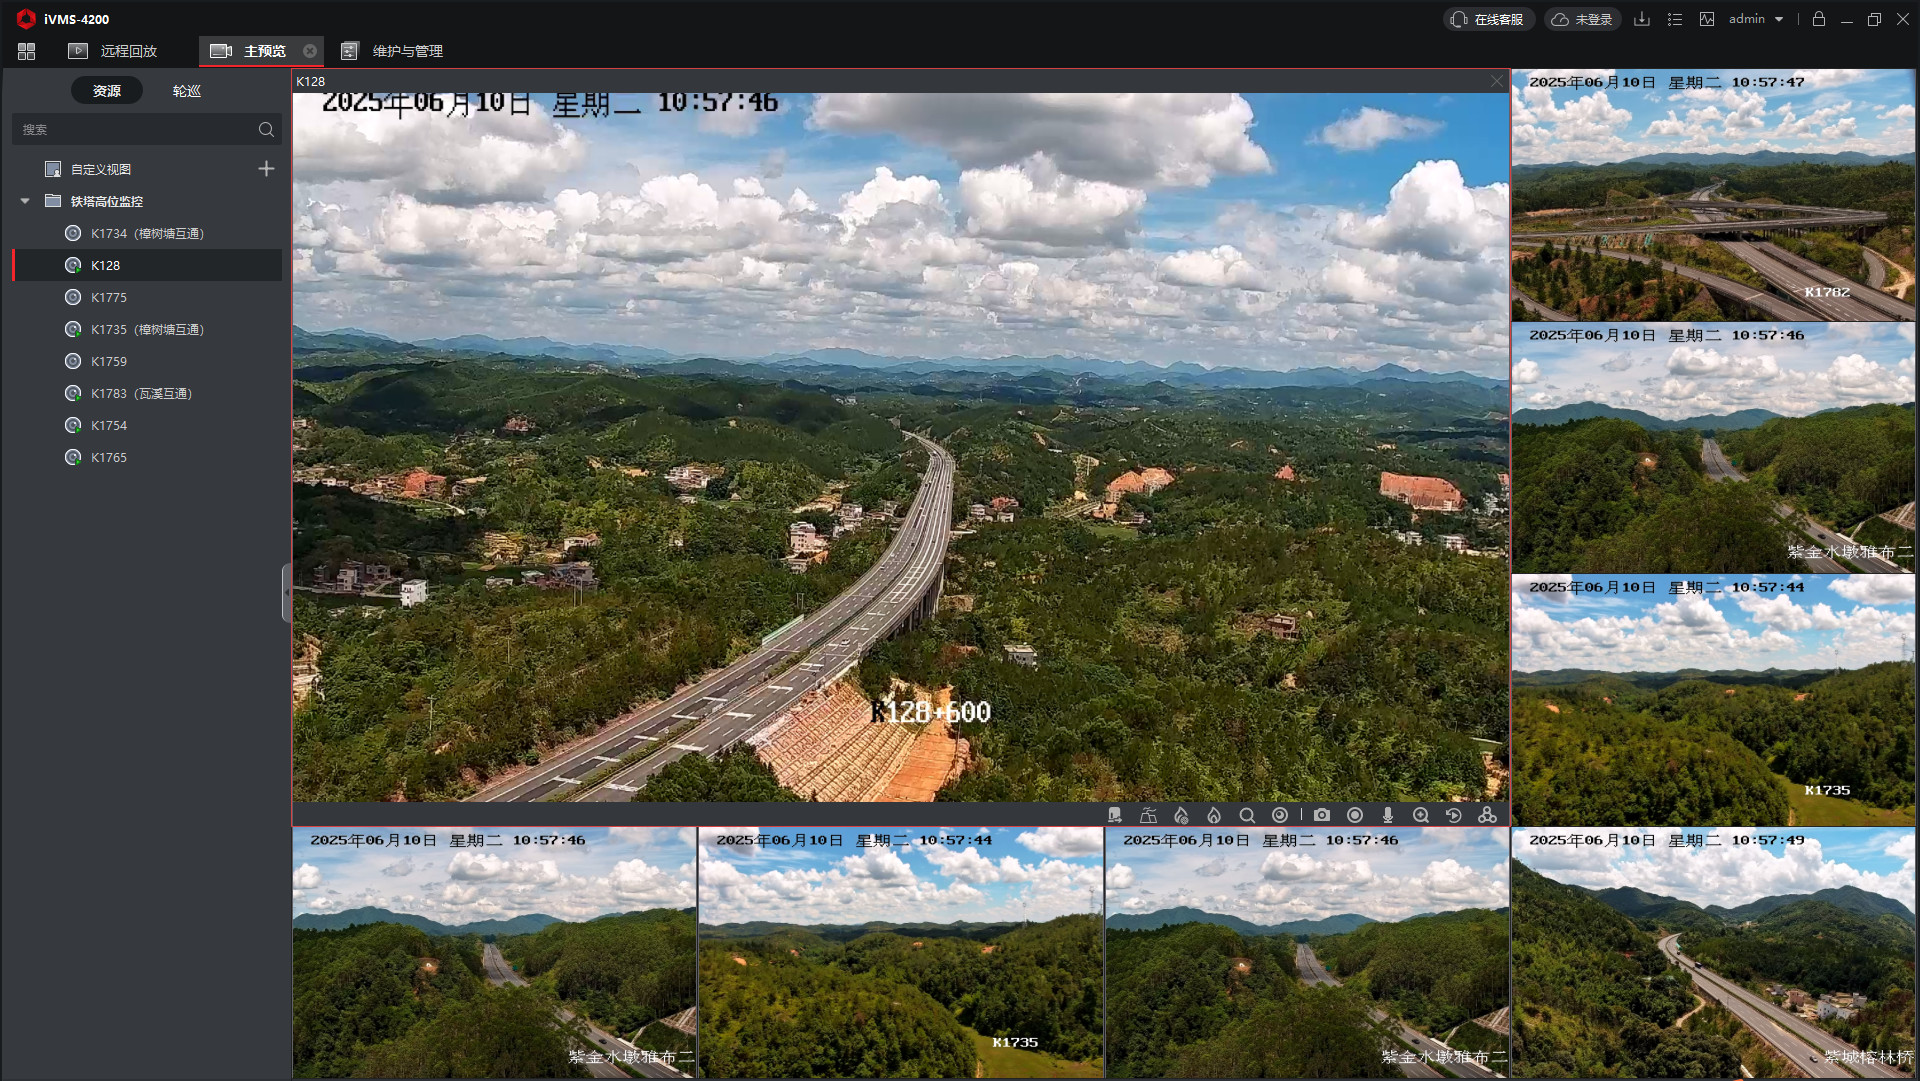This screenshot has height=1081, width=1920.
Task: Select 自定义视图 in the resource tree
Action: pyautogui.click(x=100, y=169)
